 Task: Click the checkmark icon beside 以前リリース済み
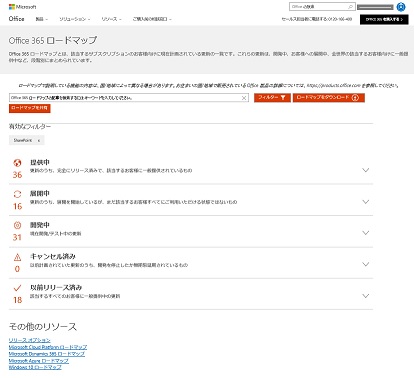17,288
